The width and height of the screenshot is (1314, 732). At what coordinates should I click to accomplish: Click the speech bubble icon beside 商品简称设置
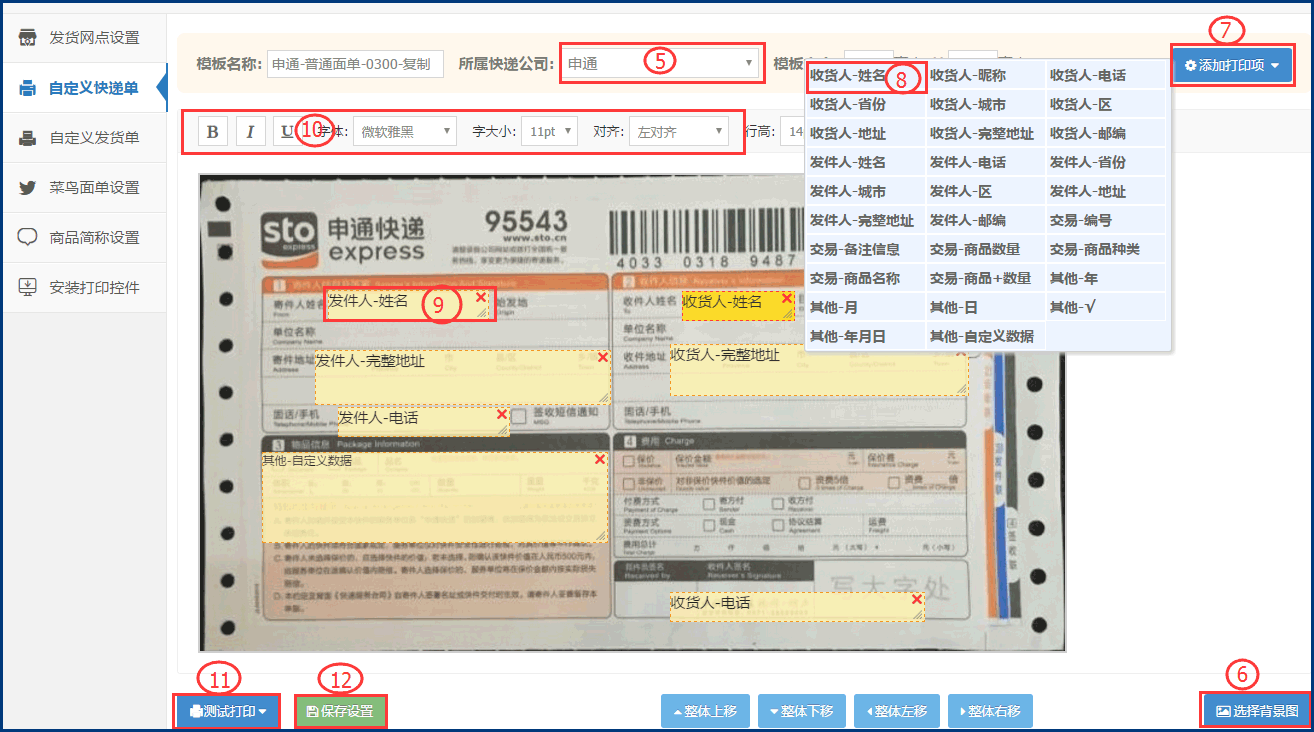tap(28, 238)
